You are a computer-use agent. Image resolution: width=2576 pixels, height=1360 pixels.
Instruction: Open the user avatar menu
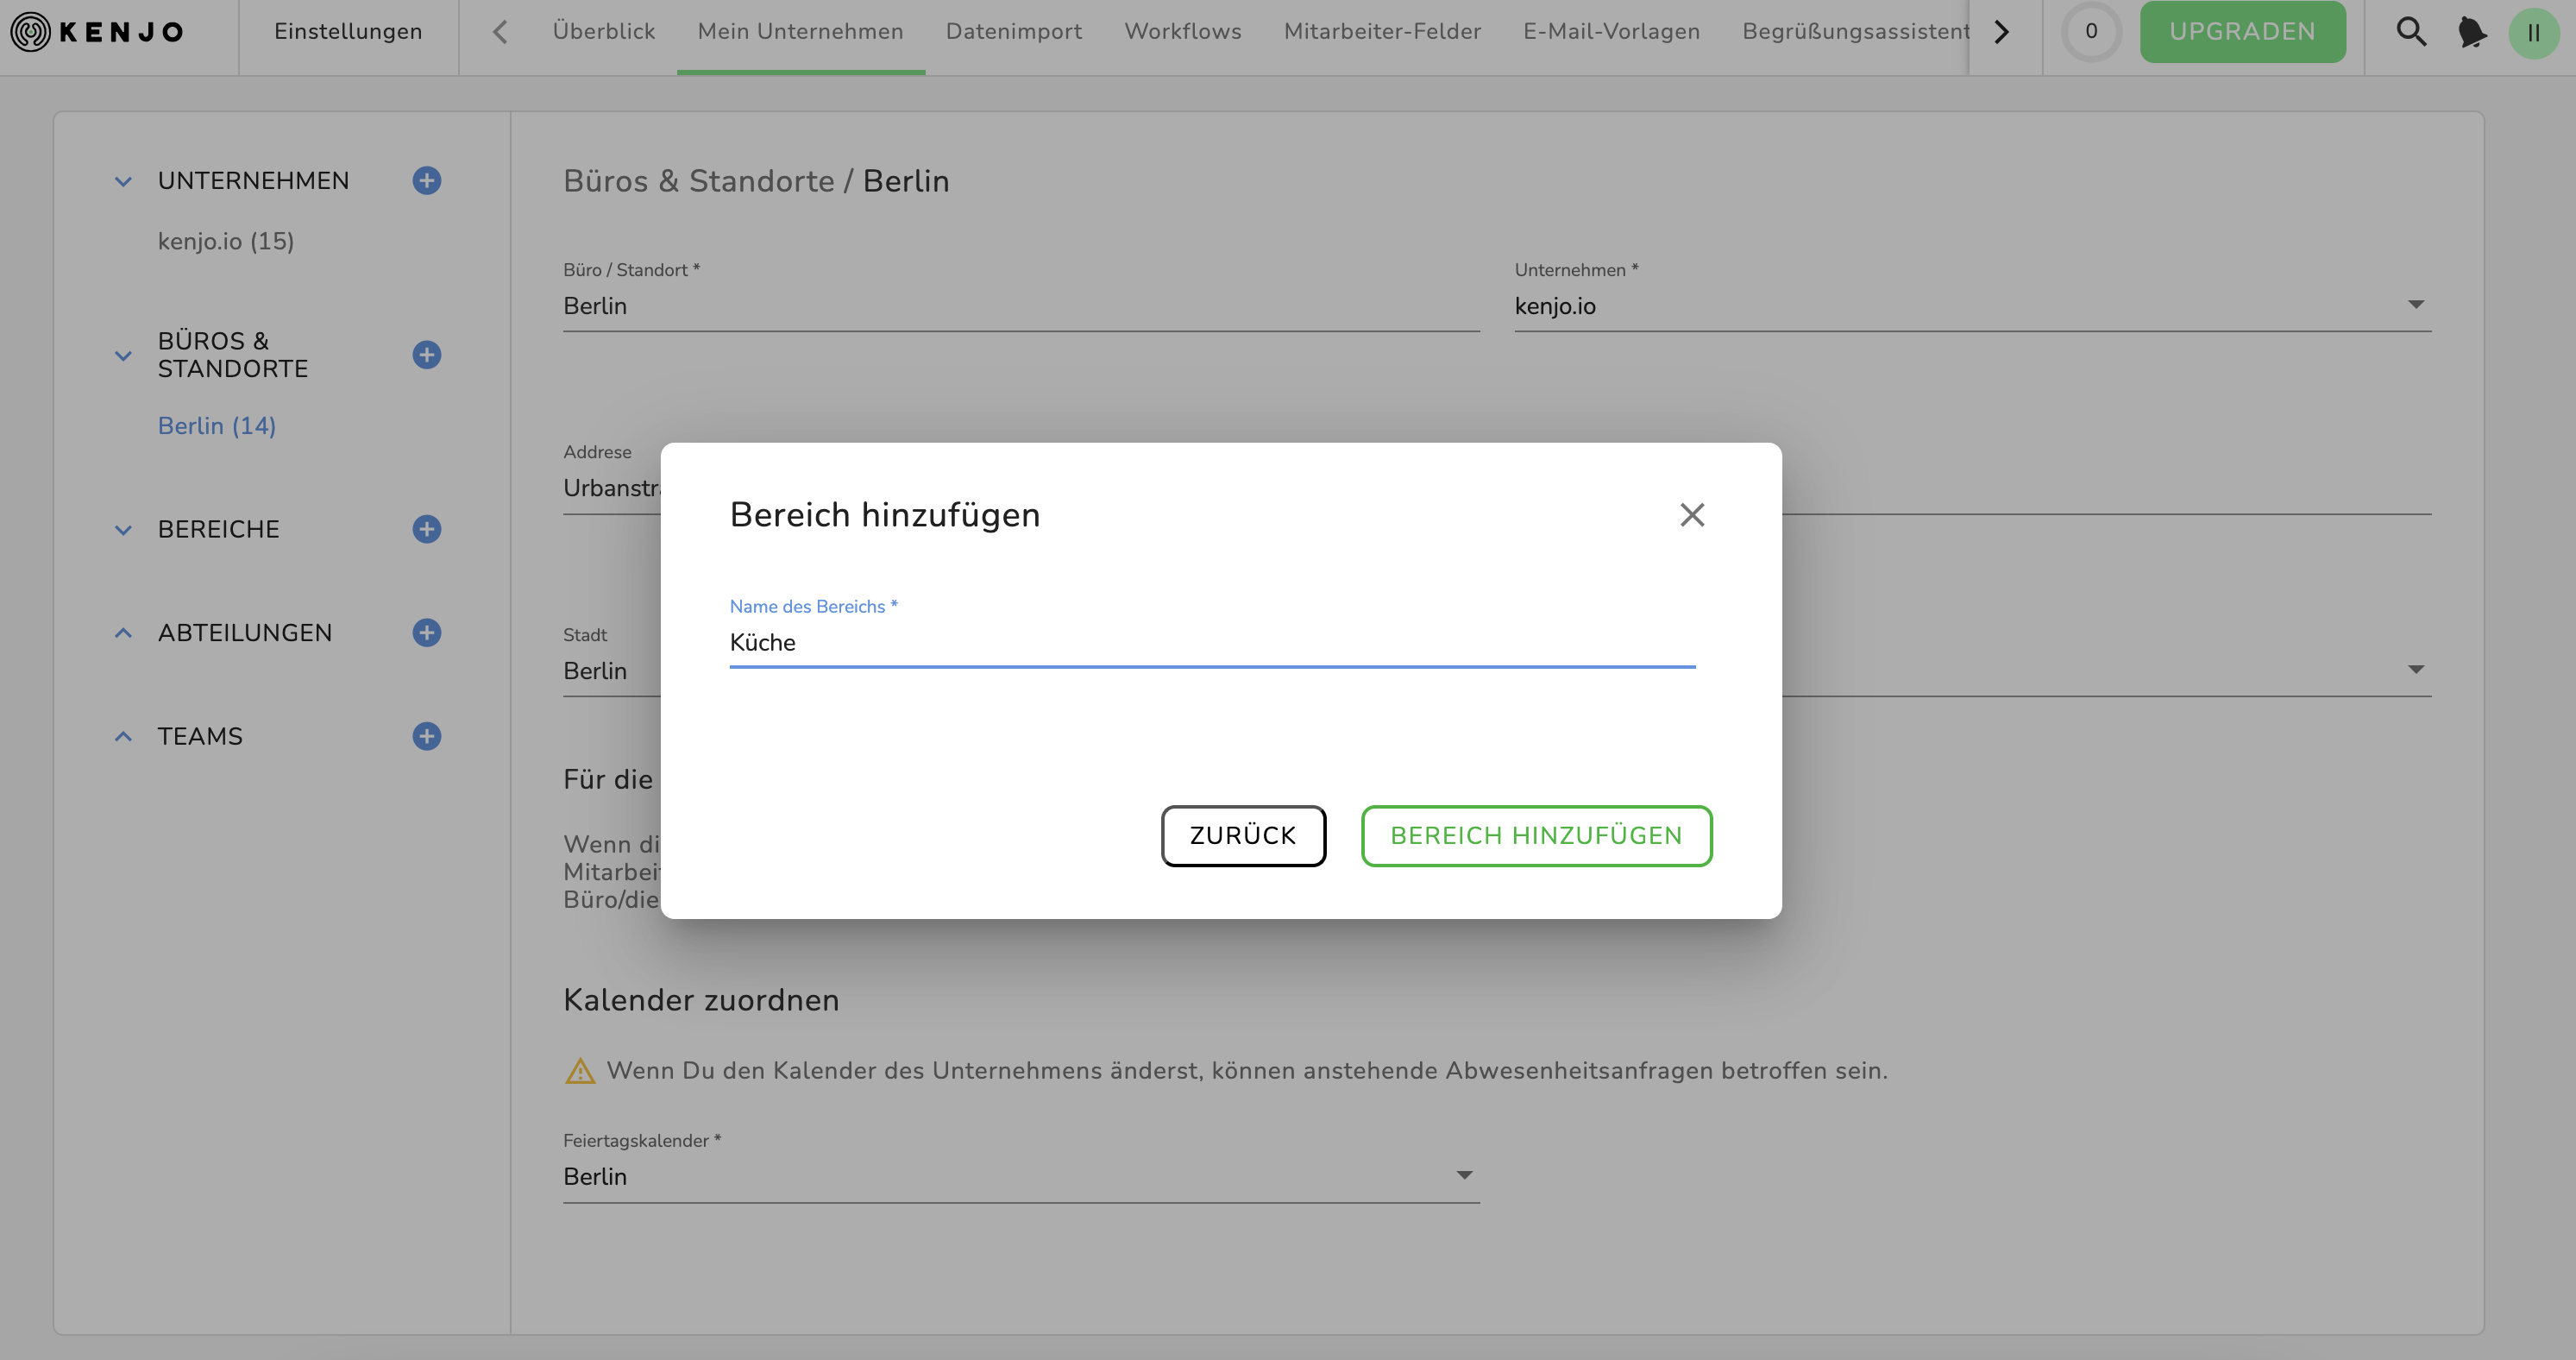2533,33
